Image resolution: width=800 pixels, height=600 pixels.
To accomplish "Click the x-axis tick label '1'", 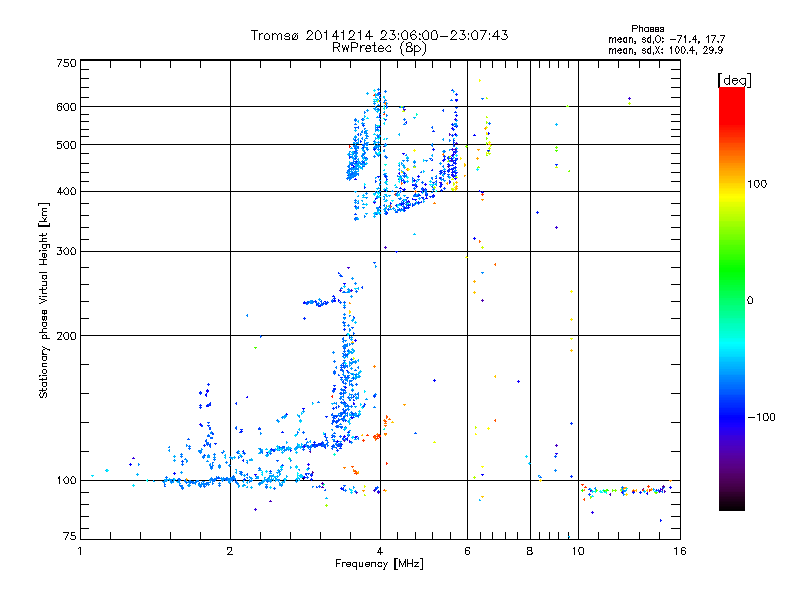I will coord(80,551).
